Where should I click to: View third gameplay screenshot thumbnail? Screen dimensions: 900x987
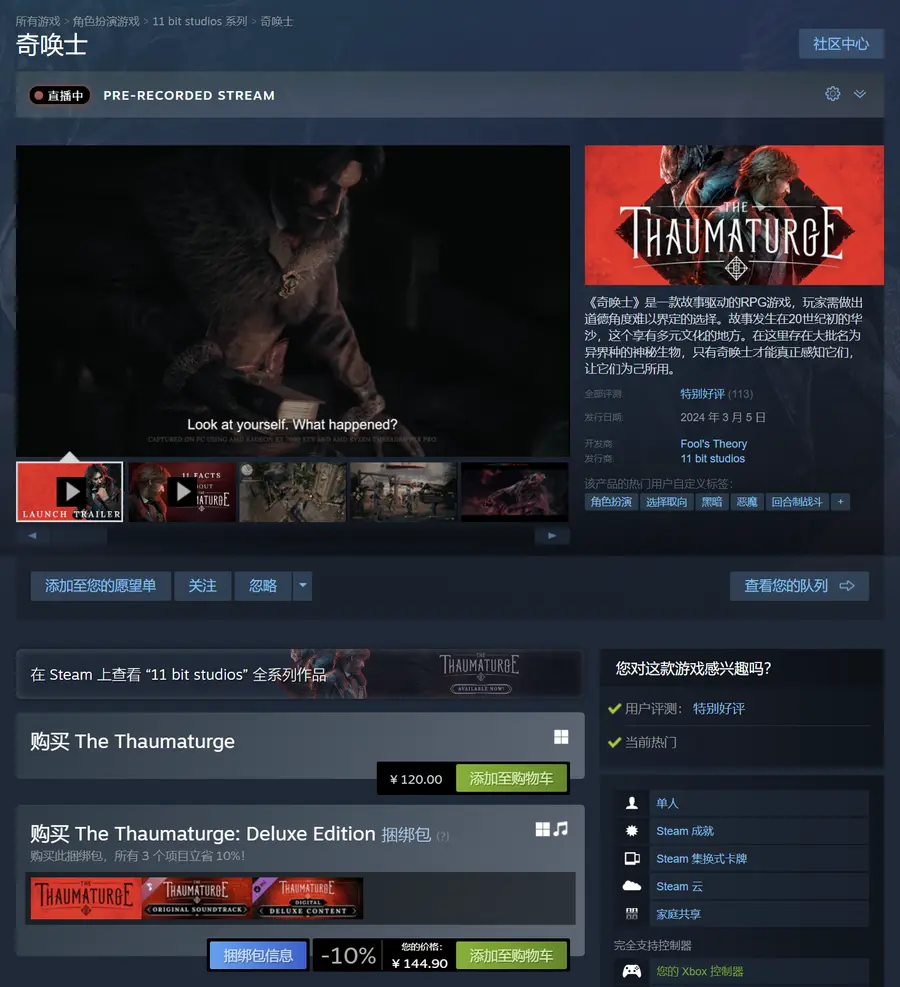[x=293, y=492]
